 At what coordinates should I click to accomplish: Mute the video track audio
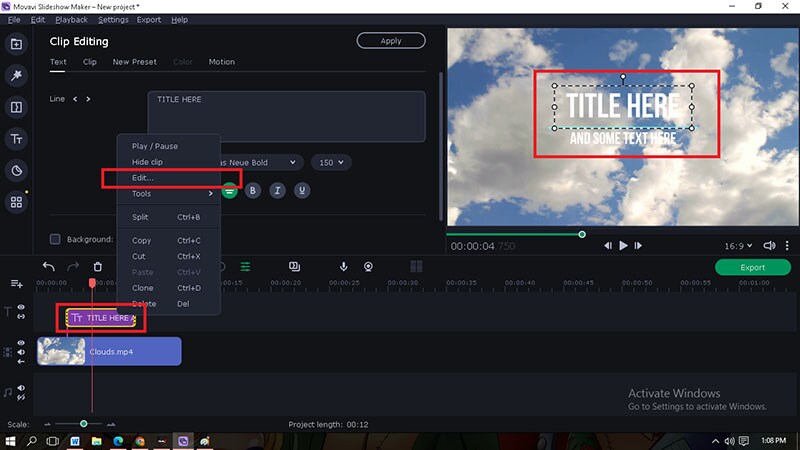coord(21,352)
